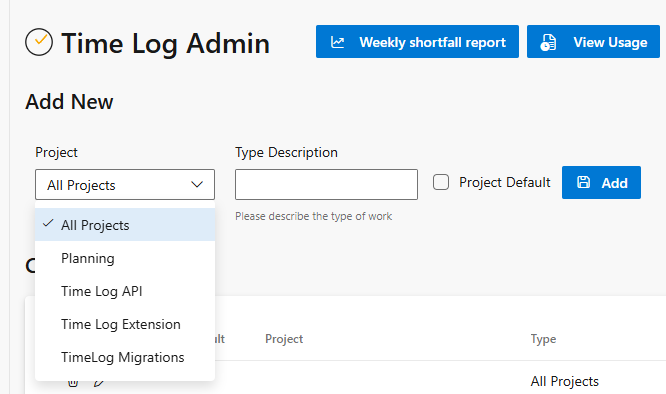Click the pencil edit icon in first row
The width and height of the screenshot is (666, 394).
[x=99, y=383]
